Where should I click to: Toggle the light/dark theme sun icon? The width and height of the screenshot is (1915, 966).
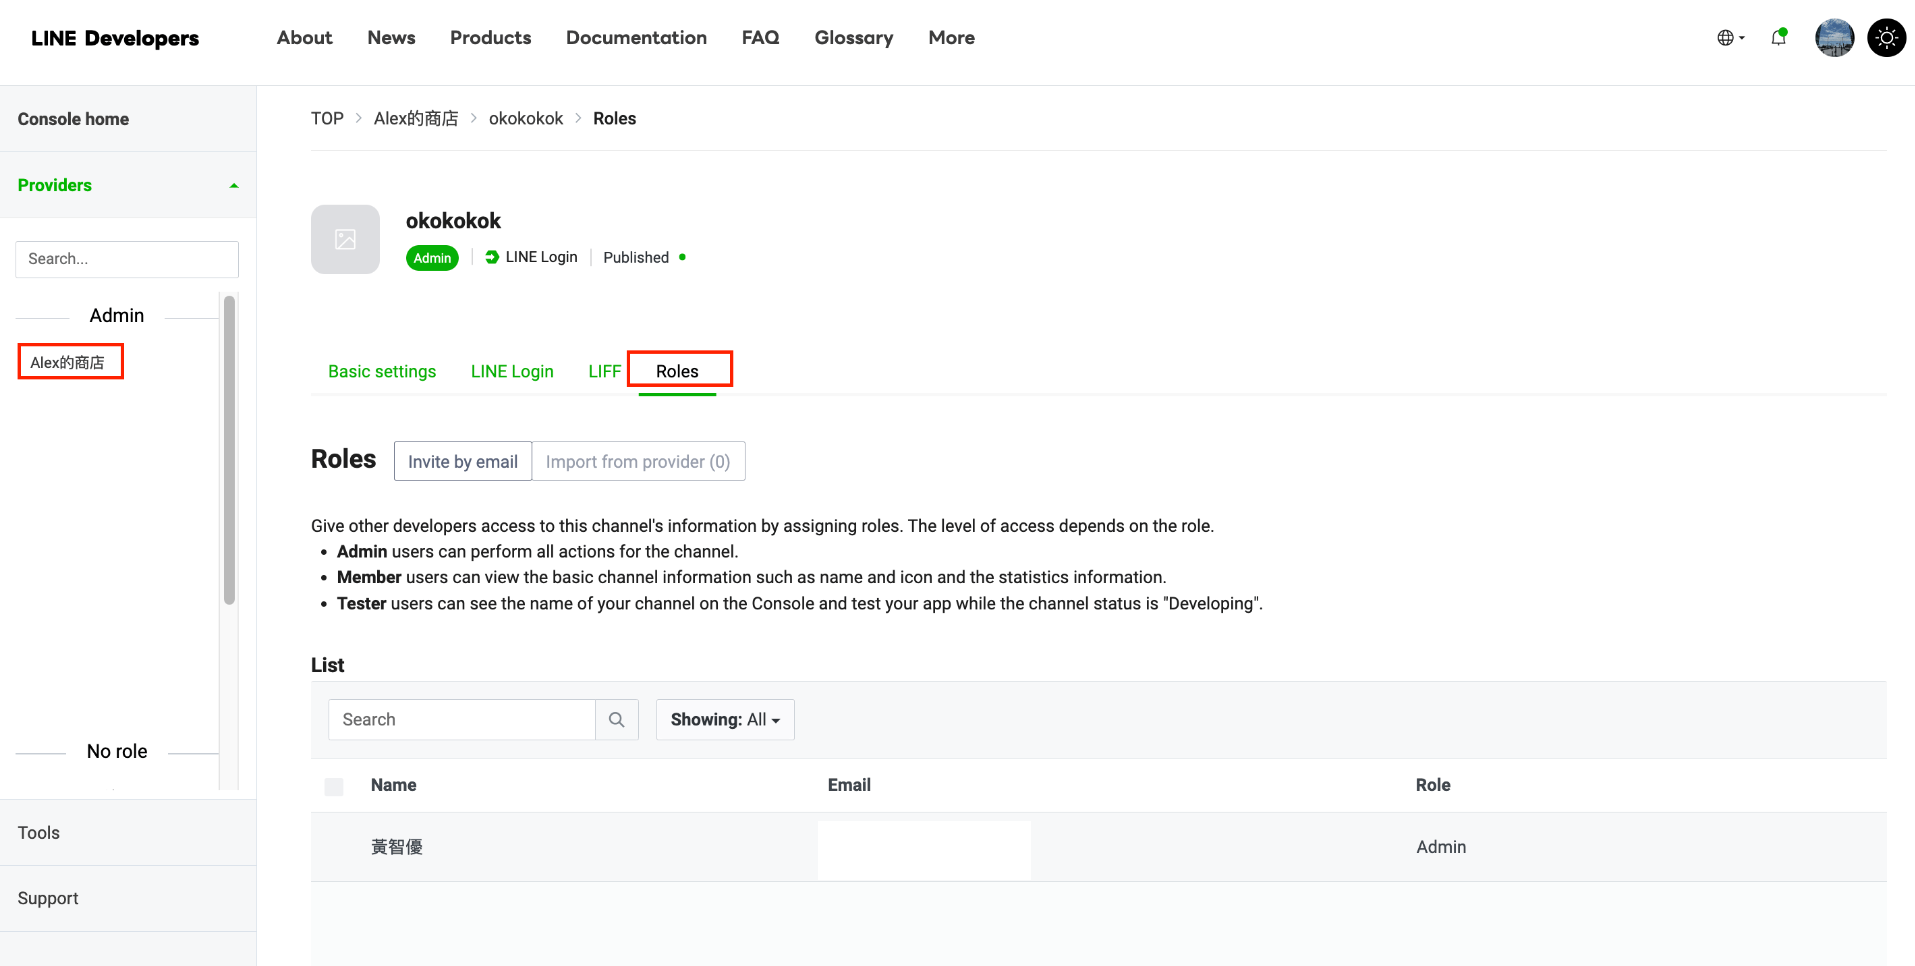[1887, 38]
